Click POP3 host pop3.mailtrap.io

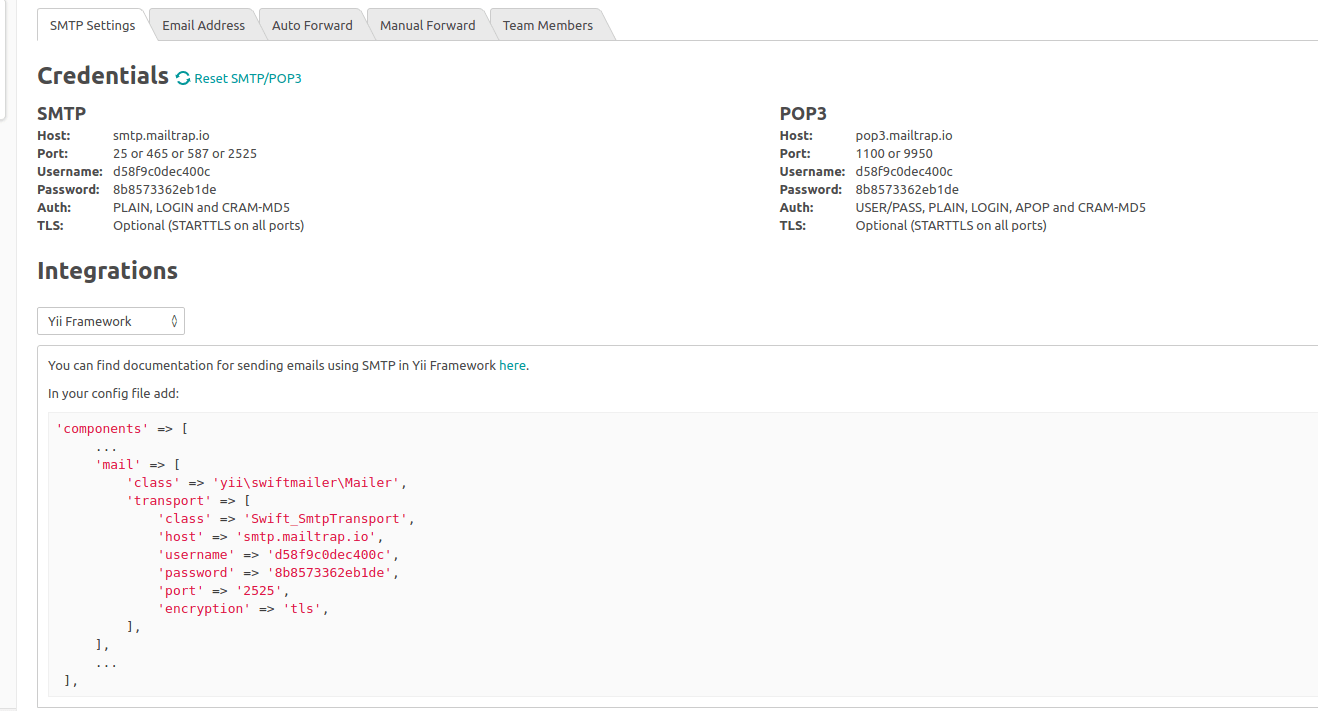(x=904, y=135)
